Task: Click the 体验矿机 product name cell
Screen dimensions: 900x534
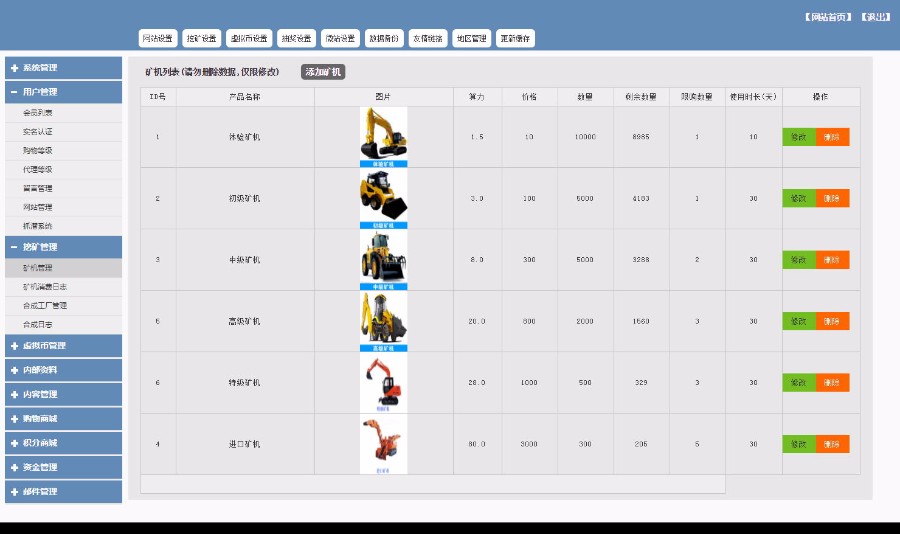Action: 245,137
